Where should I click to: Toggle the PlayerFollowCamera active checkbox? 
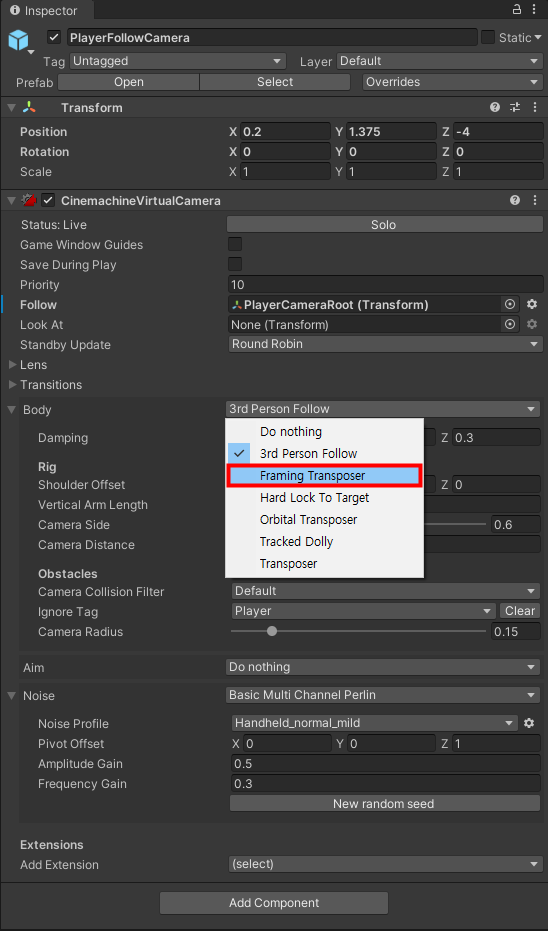point(54,37)
